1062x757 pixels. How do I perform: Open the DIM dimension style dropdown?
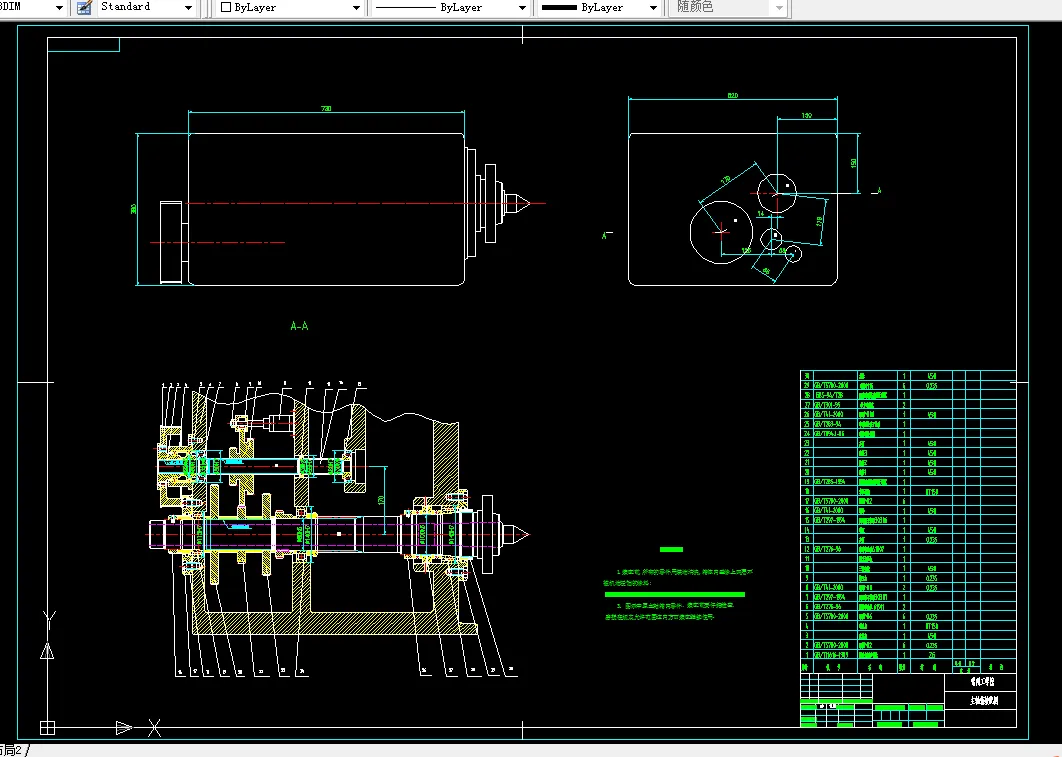coord(58,7)
